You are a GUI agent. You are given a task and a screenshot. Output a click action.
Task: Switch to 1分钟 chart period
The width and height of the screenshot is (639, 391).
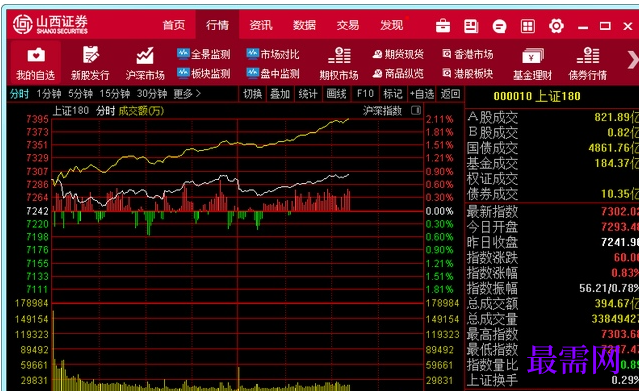(x=48, y=94)
